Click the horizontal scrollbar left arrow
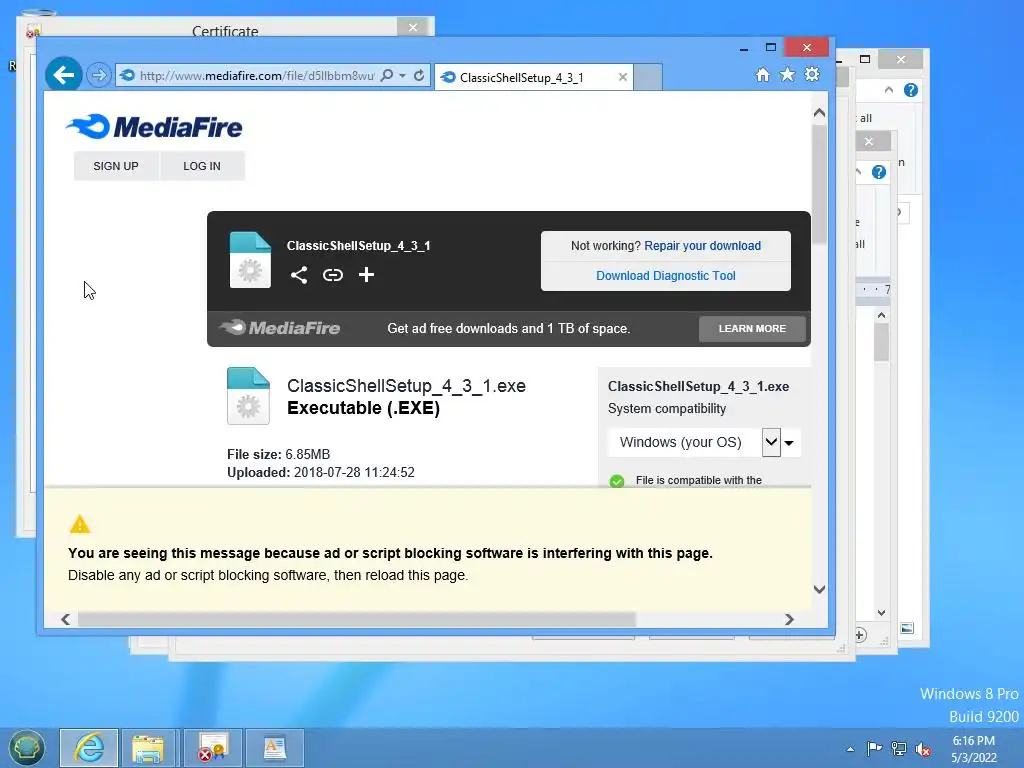Viewport: 1024px width, 768px height. pos(65,619)
